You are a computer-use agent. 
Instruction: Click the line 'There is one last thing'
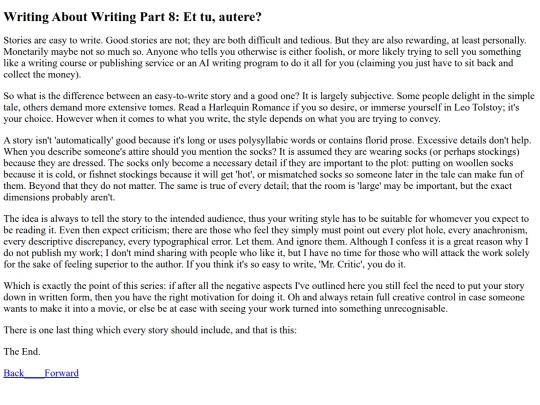click(150, 330)
